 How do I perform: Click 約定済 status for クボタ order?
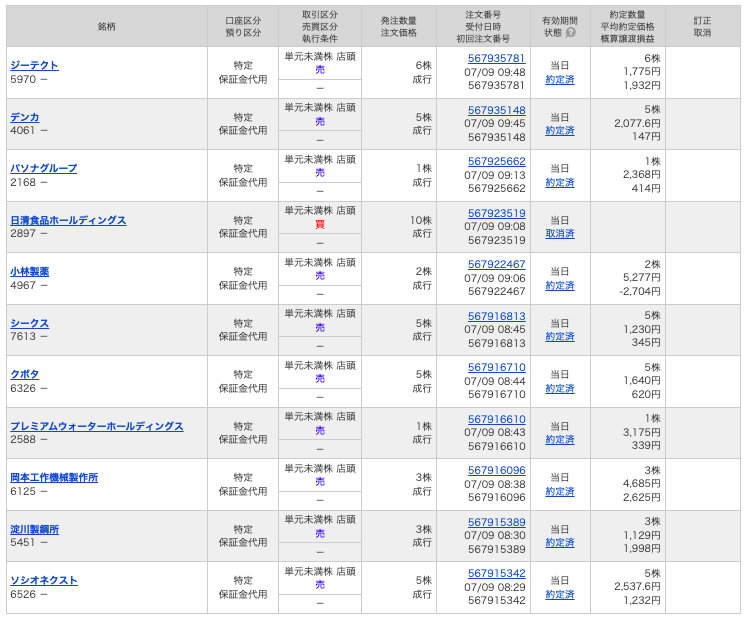click(x=560, y=388)
